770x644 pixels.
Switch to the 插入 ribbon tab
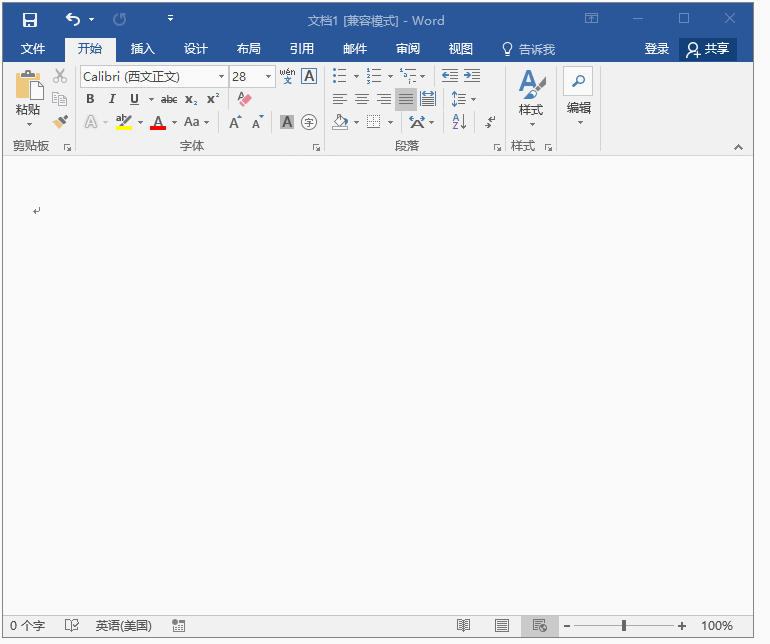[142, 49]
